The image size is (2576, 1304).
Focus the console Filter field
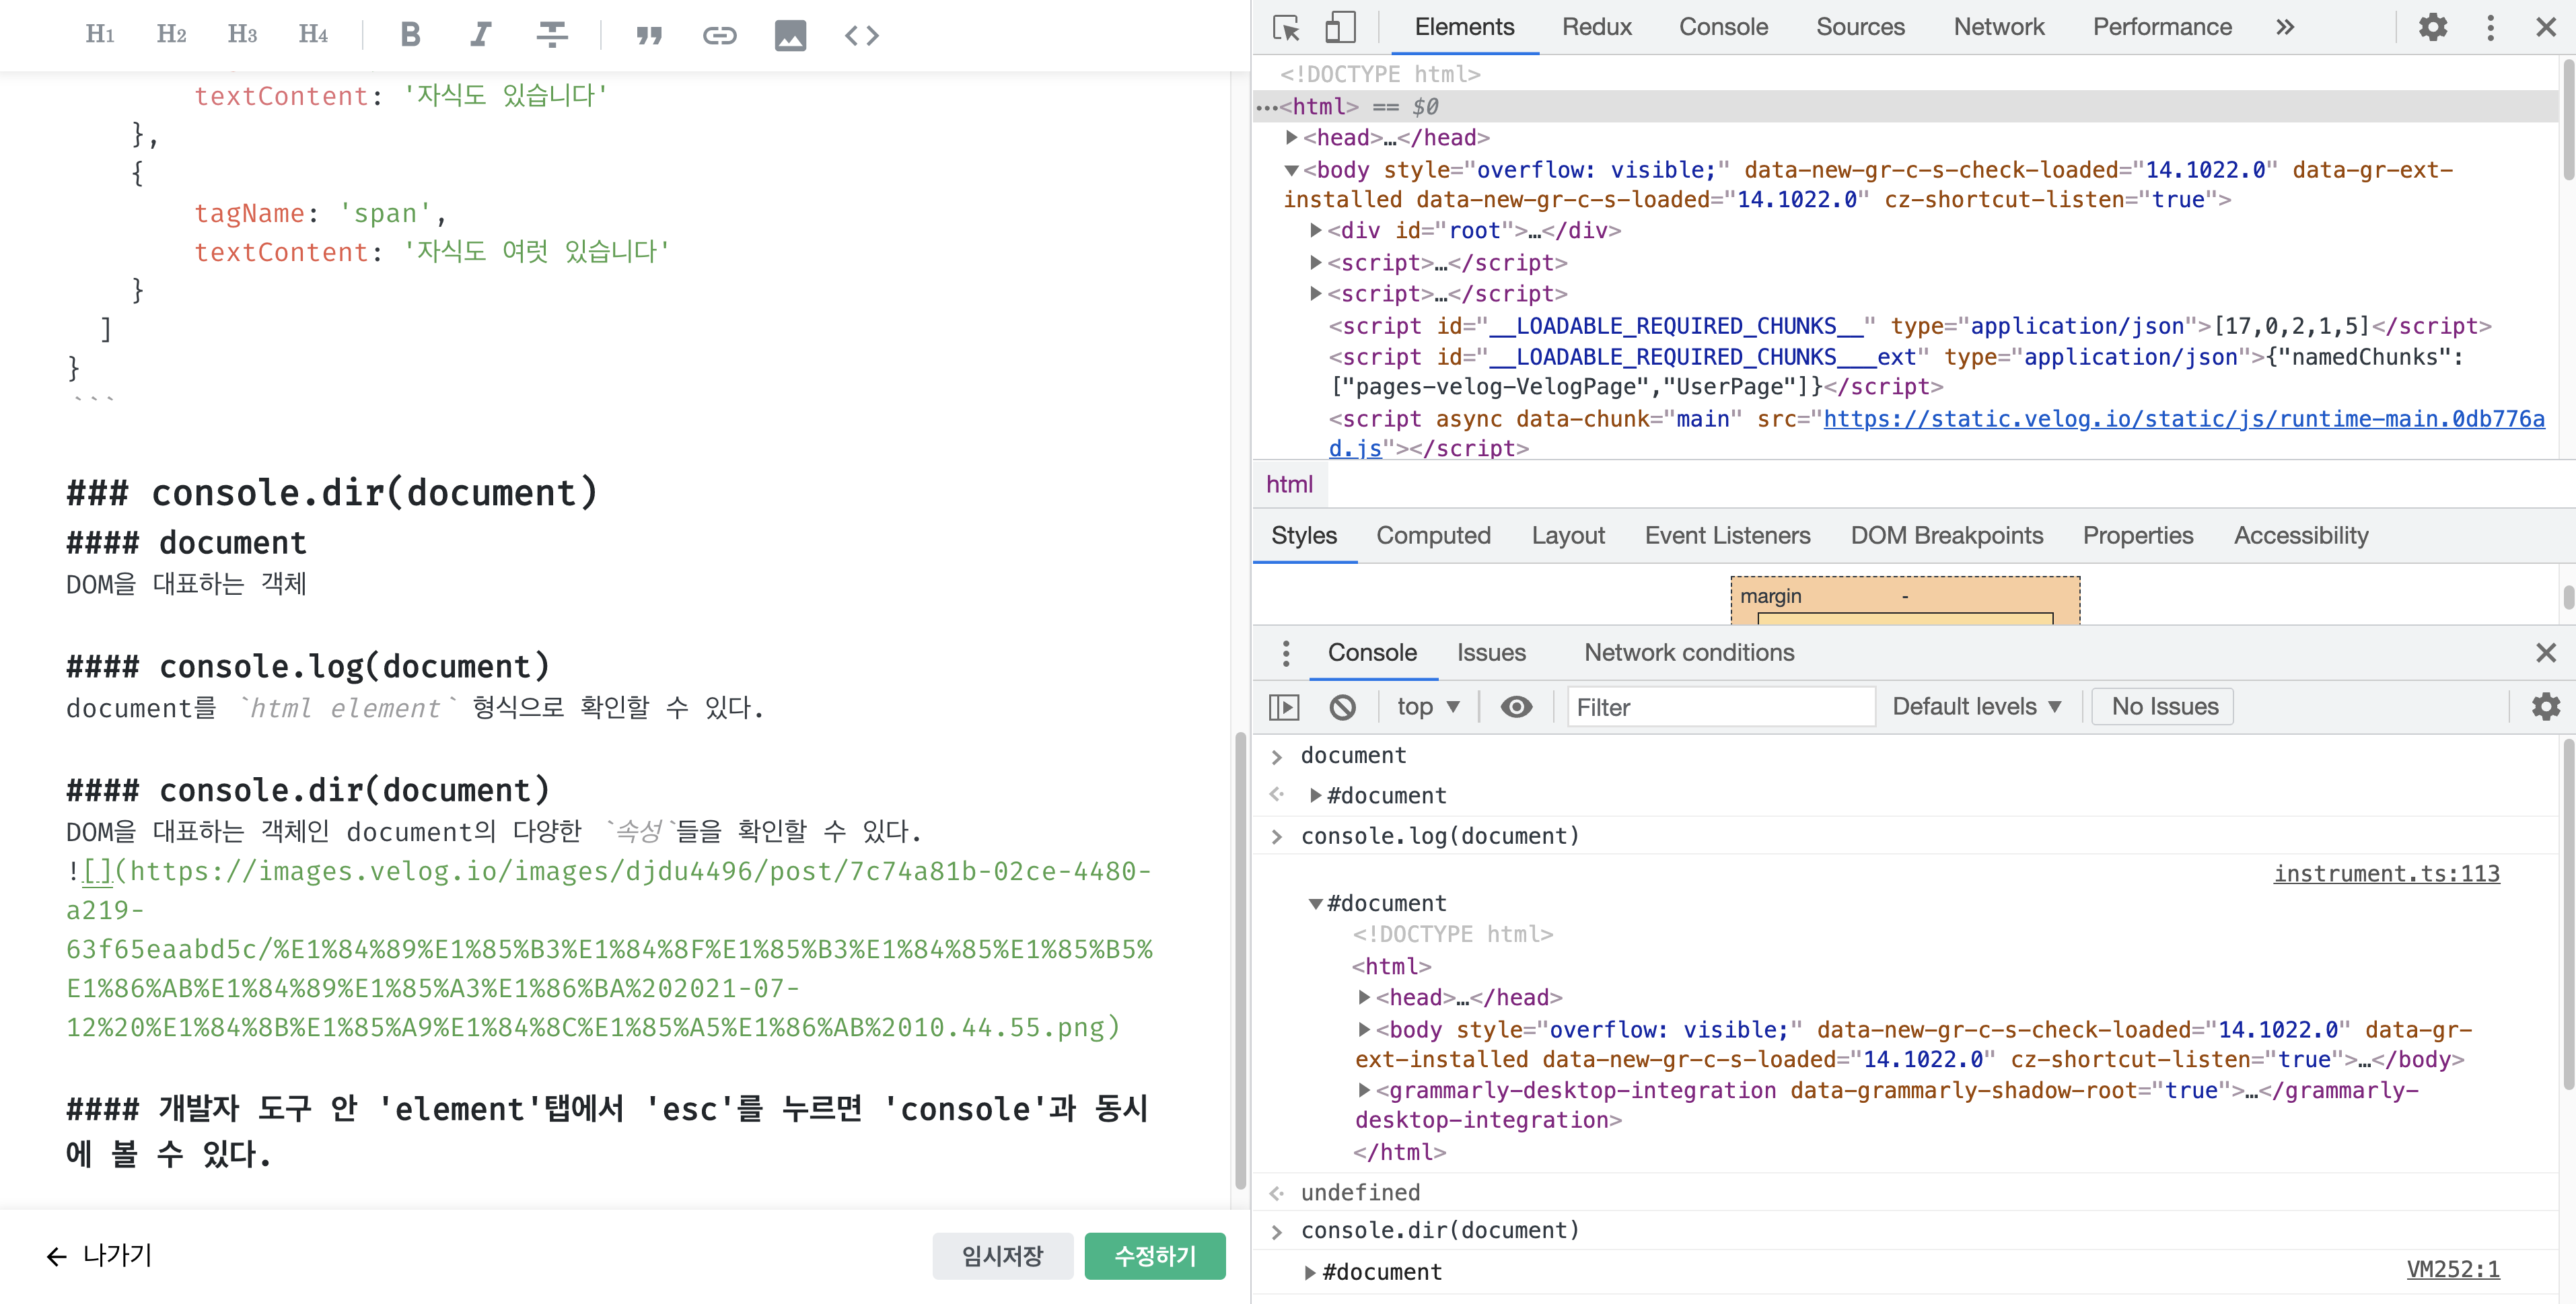click(x=1720, y=708)
